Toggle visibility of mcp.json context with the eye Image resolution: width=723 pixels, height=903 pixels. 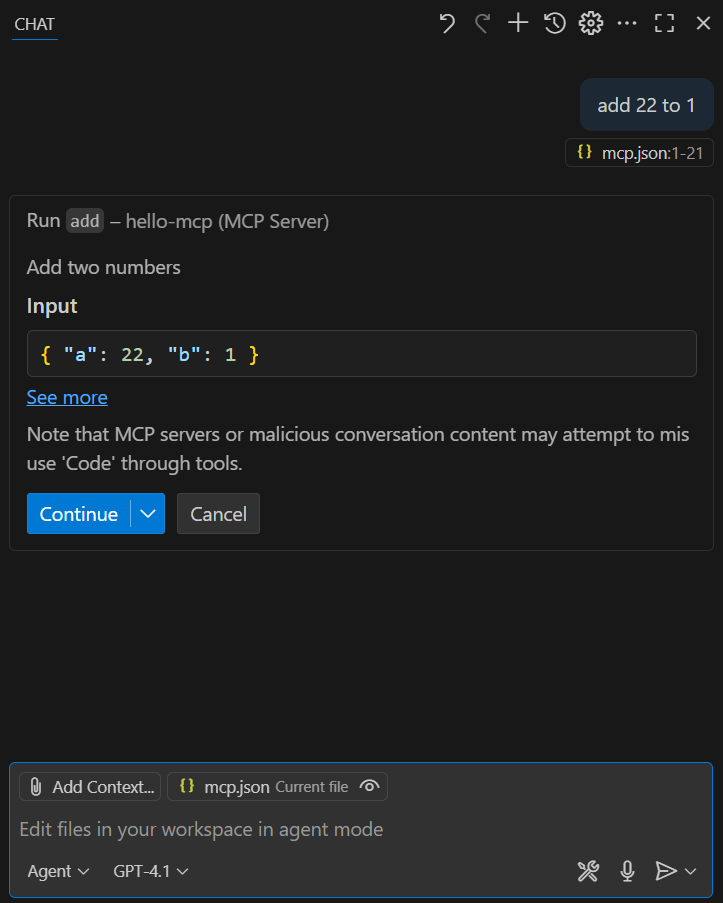(x=370, y=786)
